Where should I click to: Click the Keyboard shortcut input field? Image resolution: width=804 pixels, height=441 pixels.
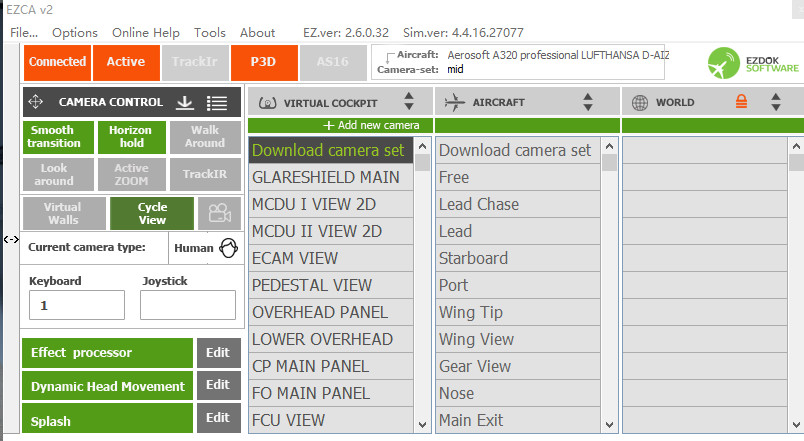[77, 305]
